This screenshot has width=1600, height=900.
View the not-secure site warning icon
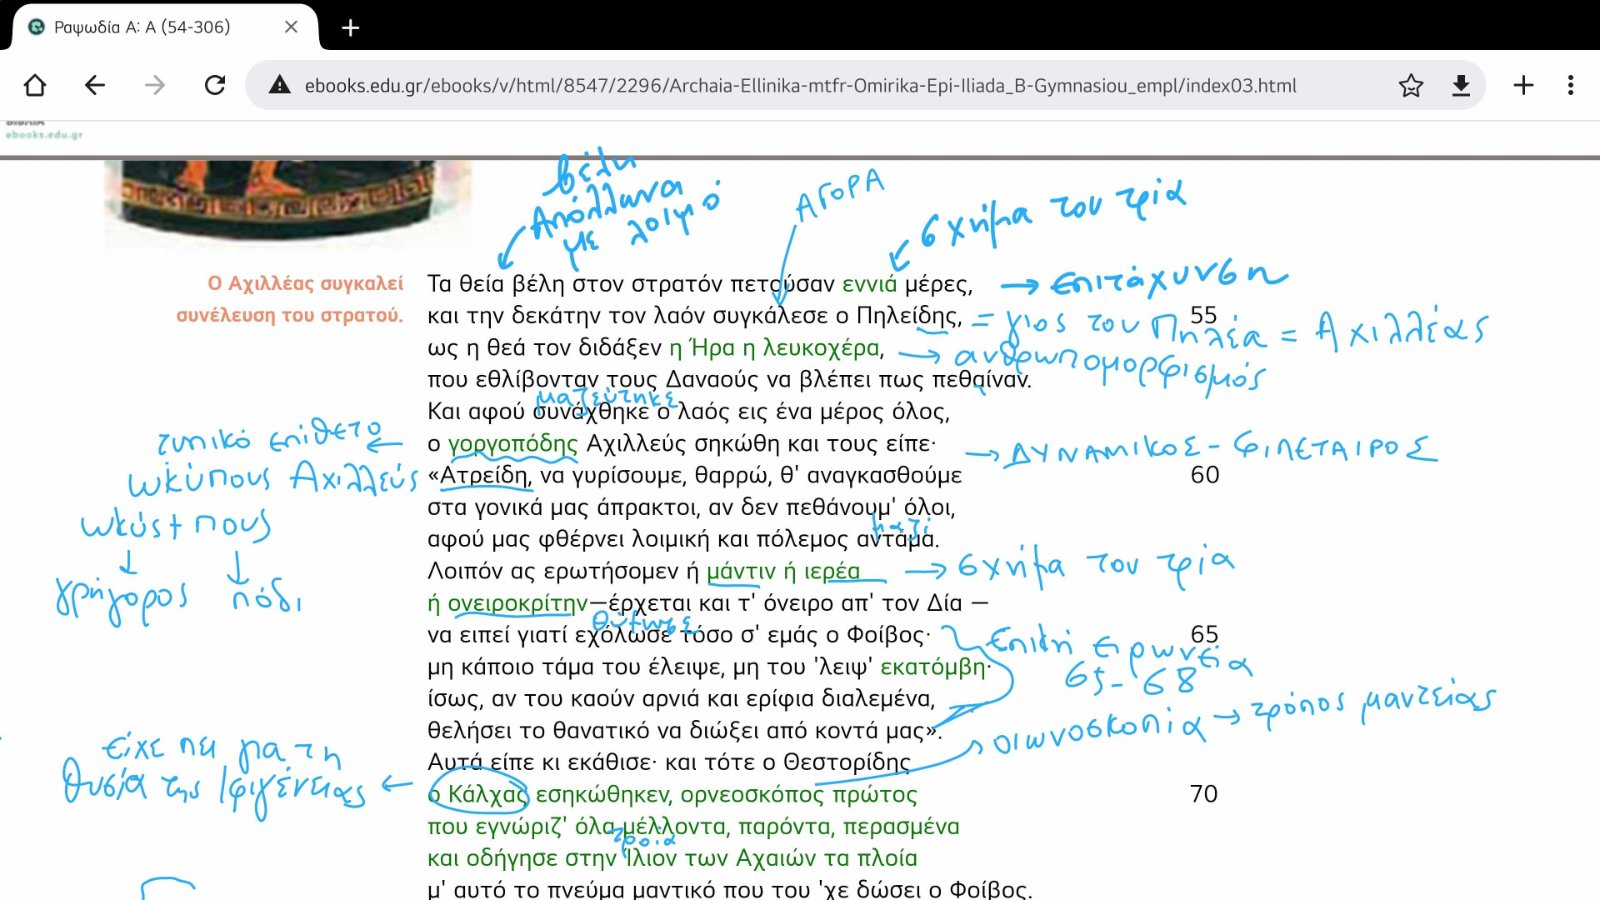[x=280, y=85]
